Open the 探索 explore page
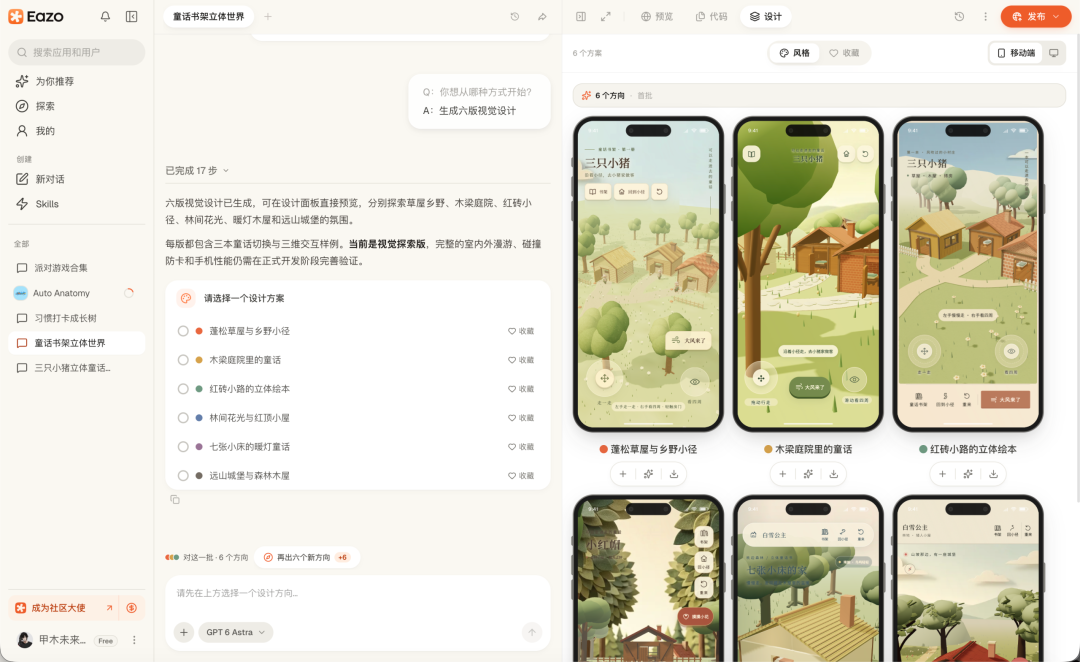Image resolution: width=1080 pixels, height=662 pixels. 35,106
